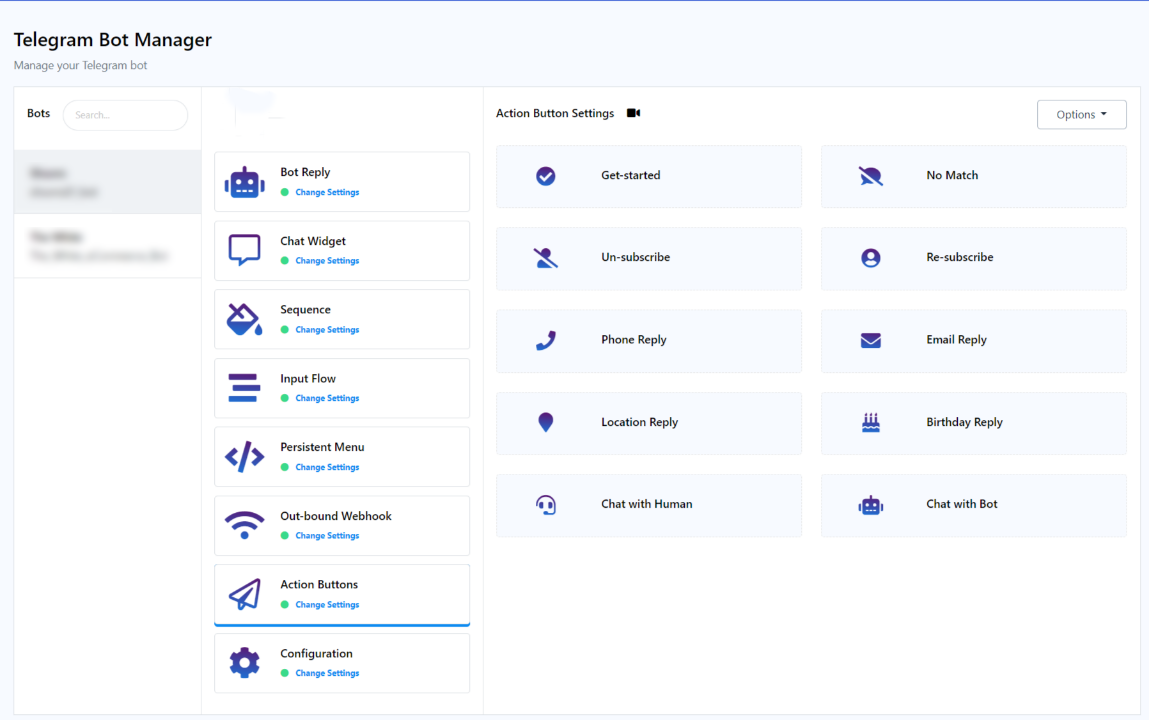Viewport: 1149px width, 720px height.
Task: Click the Bots search input field
Action: pos(125,115)
